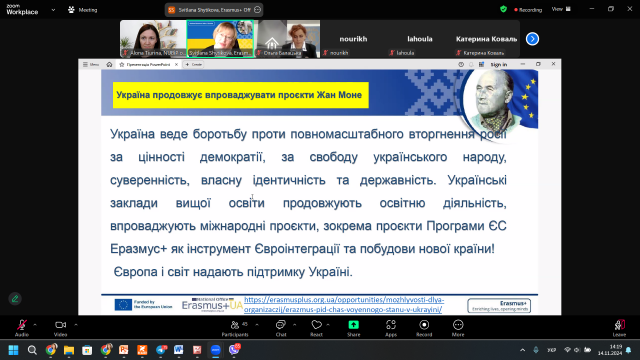This screenshot has height=360, width=640.
Task: Open the erasmusplus.org.ua hyperlink on slide
Action: (344, 304)
